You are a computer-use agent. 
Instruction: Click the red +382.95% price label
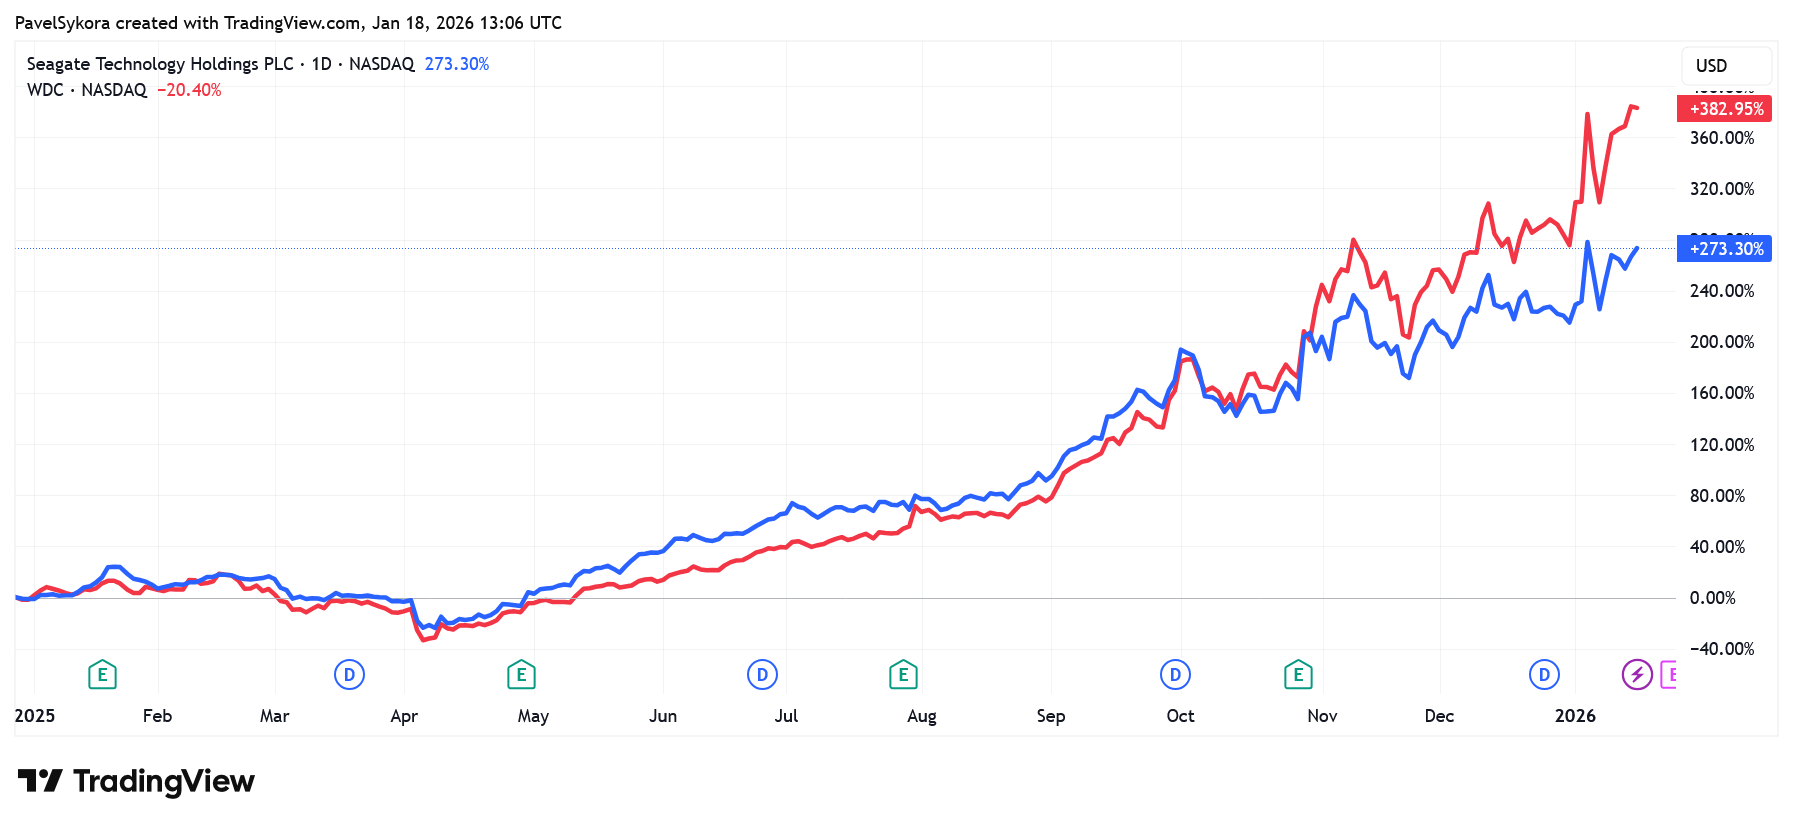point(1724,109)
